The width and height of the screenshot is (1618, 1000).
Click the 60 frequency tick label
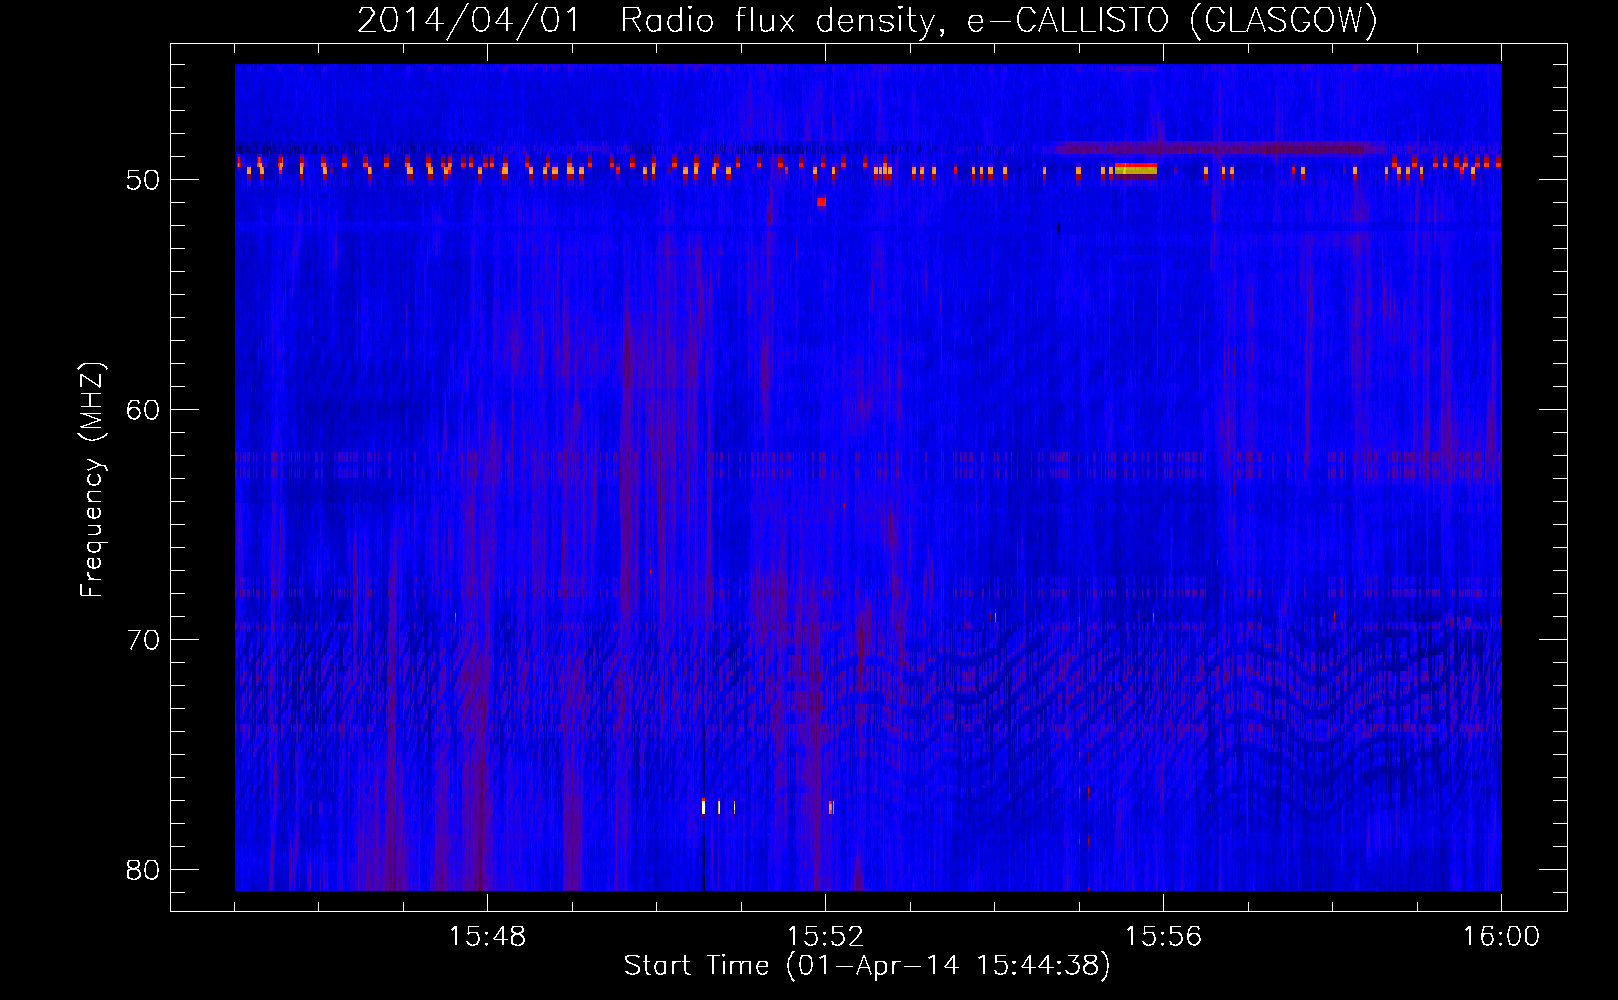(143, 410)
